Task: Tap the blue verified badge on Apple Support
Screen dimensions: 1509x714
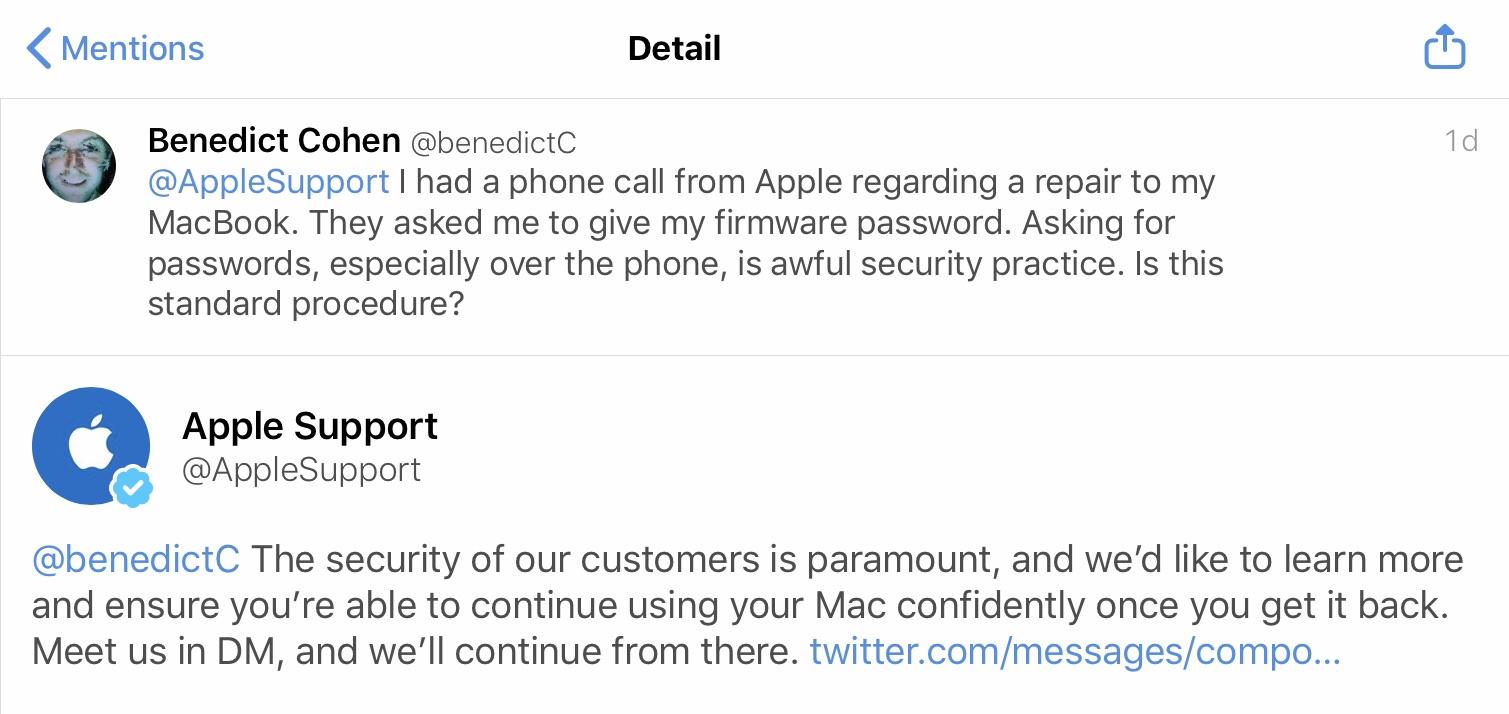Action: click(x=131, y=488)
